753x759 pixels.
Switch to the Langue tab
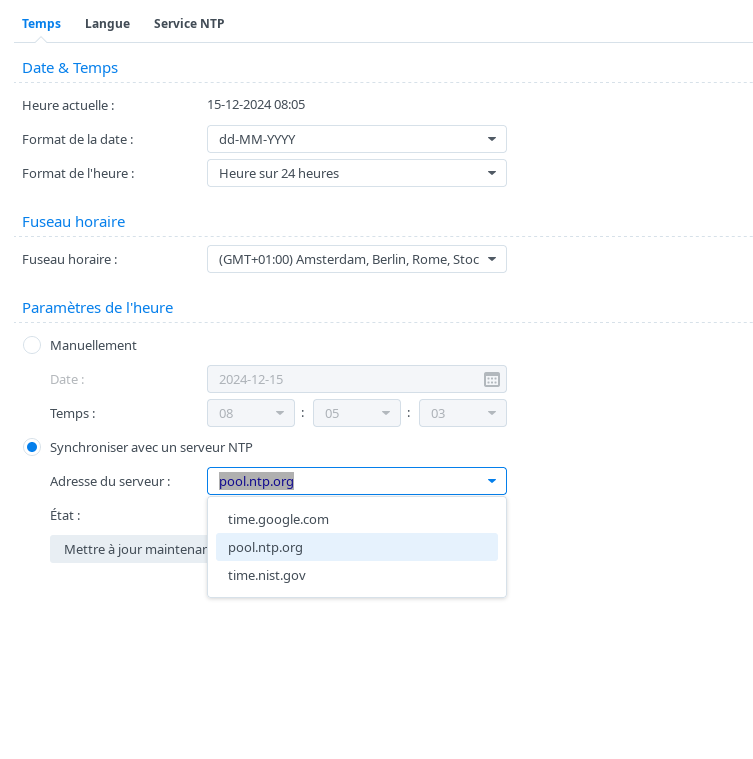tap(107, 23)
